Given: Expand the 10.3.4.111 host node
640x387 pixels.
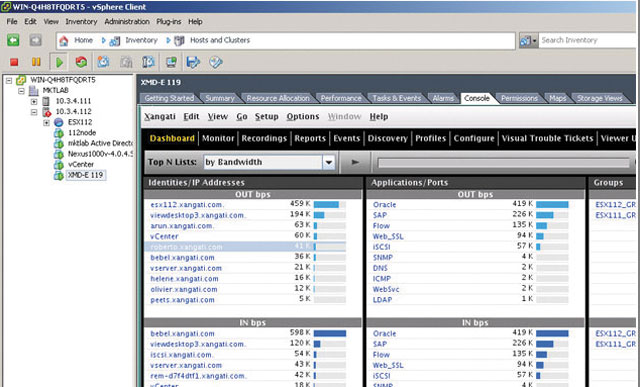Looking at the screenshot, I should pyautogui.click(x=34, y=101).
